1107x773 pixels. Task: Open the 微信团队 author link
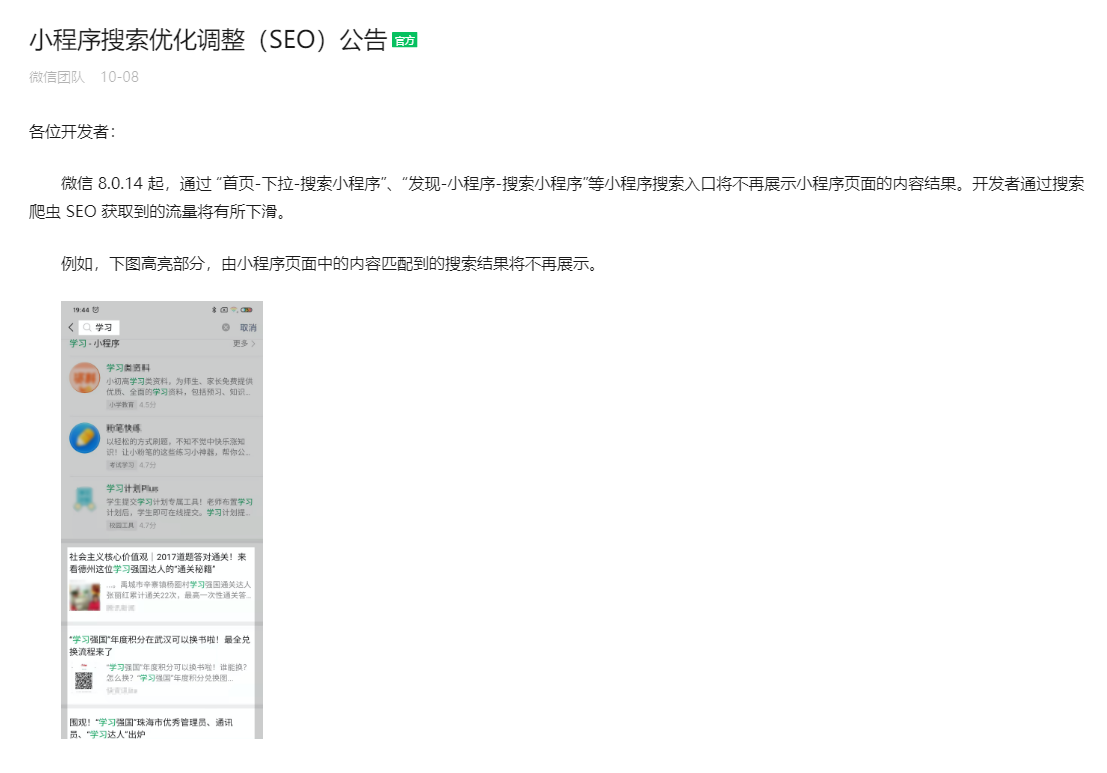(56, 77)
